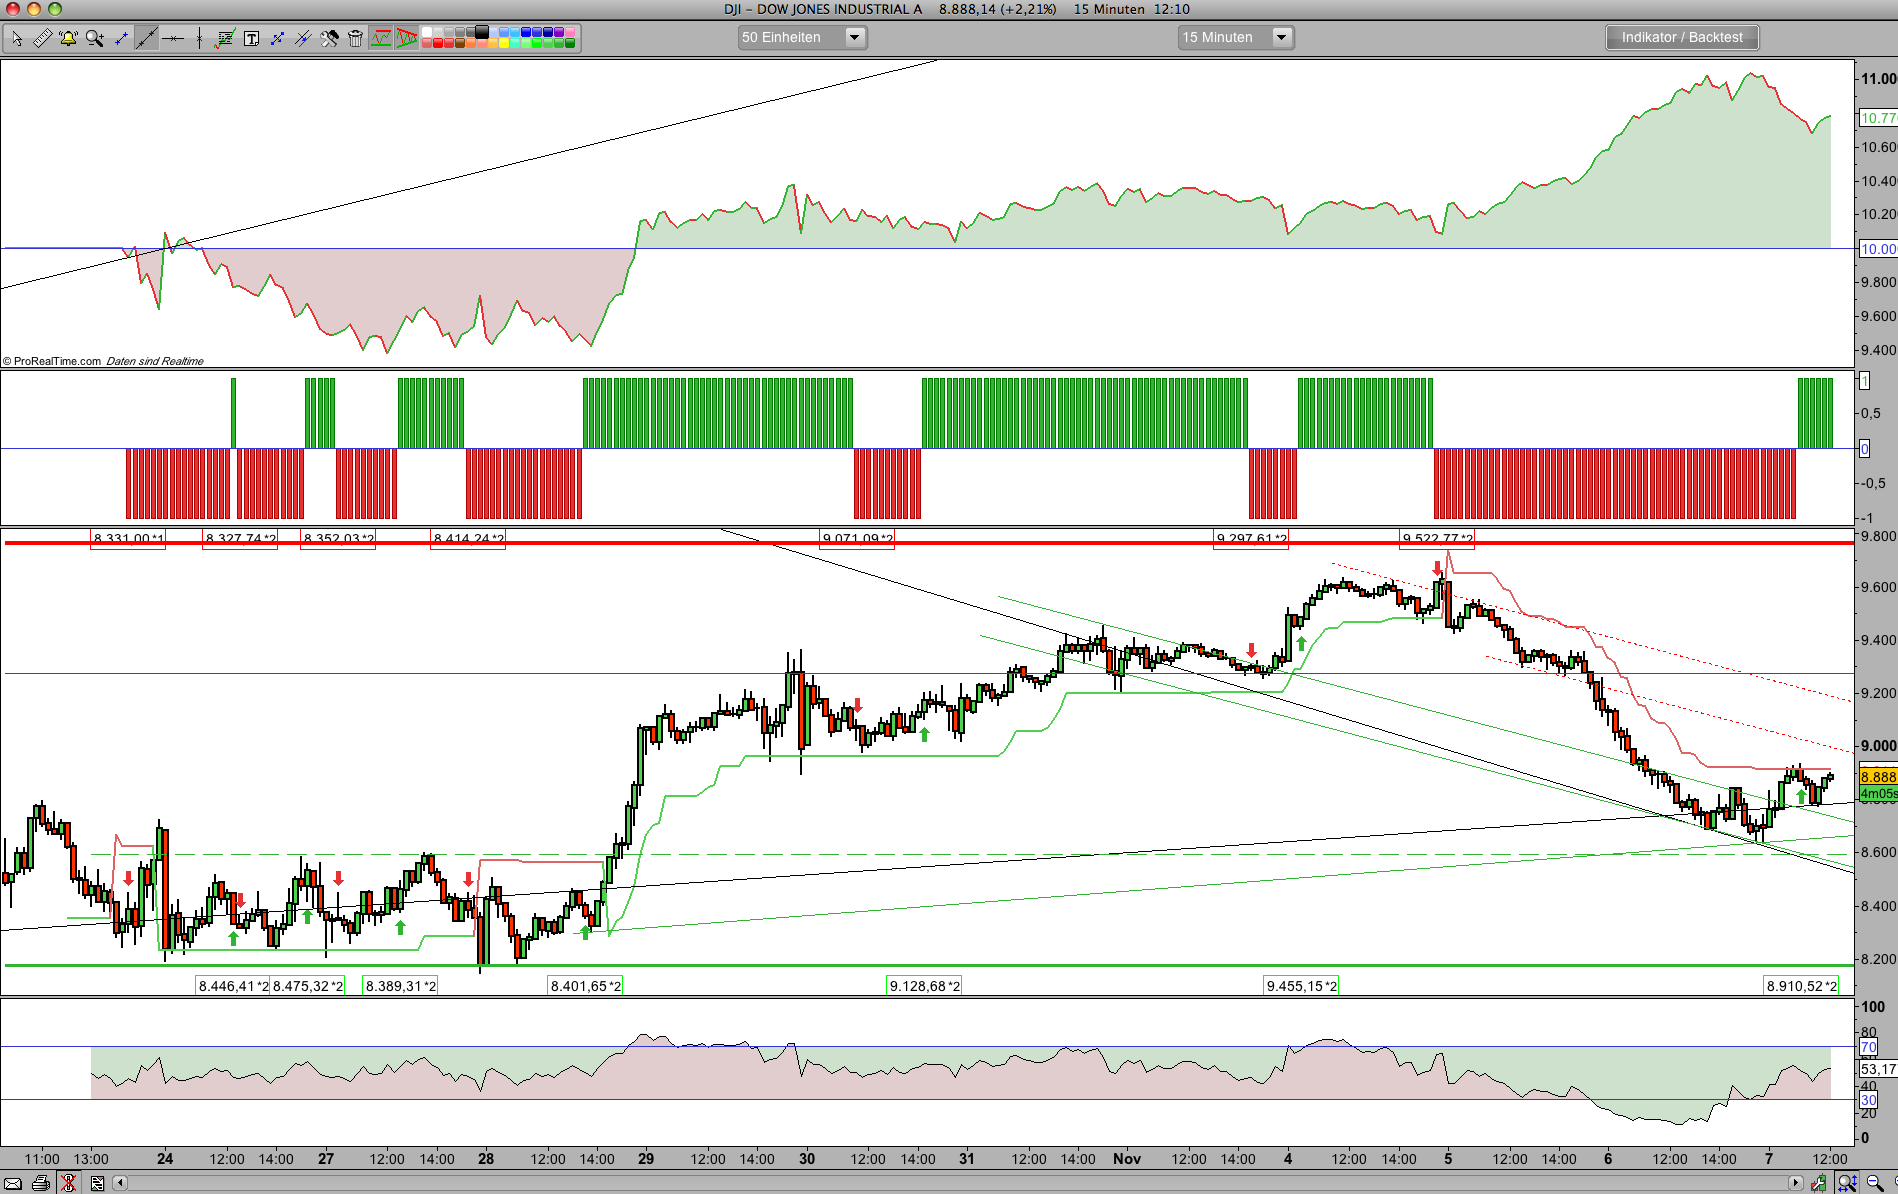
Task: Open the 50 Einheiten dropdown
Action: tap(802, 38)
